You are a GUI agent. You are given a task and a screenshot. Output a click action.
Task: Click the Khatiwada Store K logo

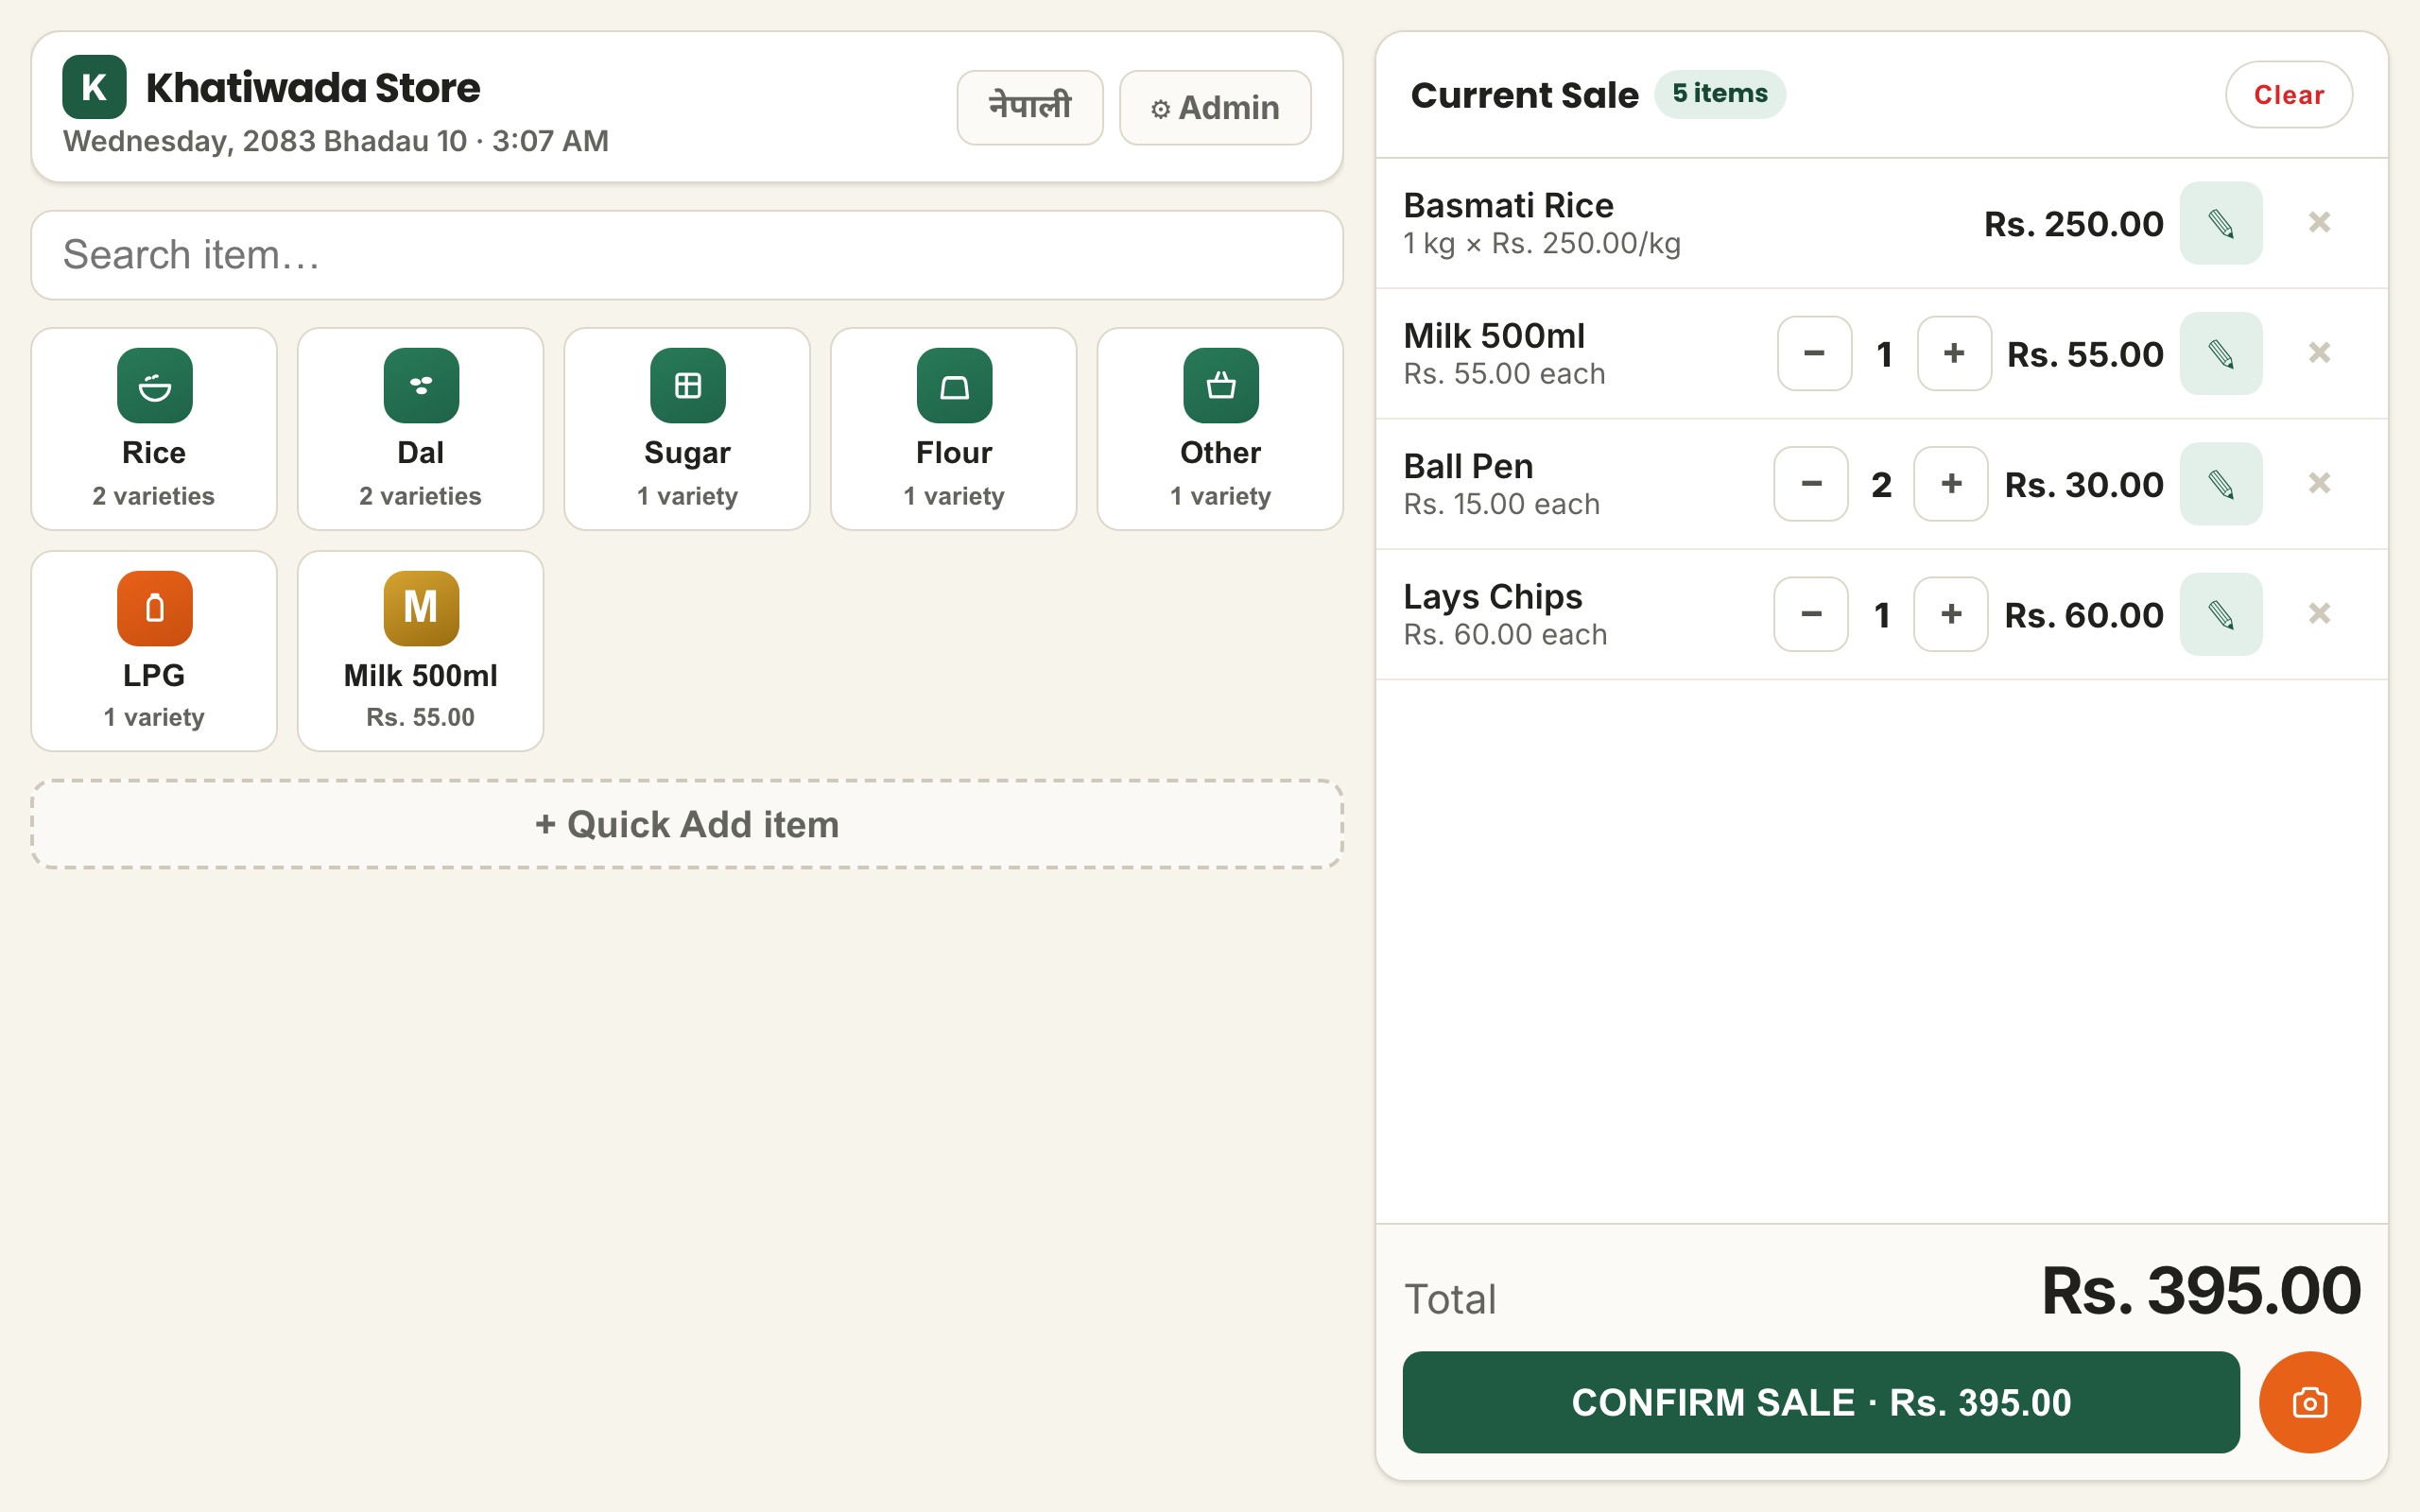[x=94, y=87]
